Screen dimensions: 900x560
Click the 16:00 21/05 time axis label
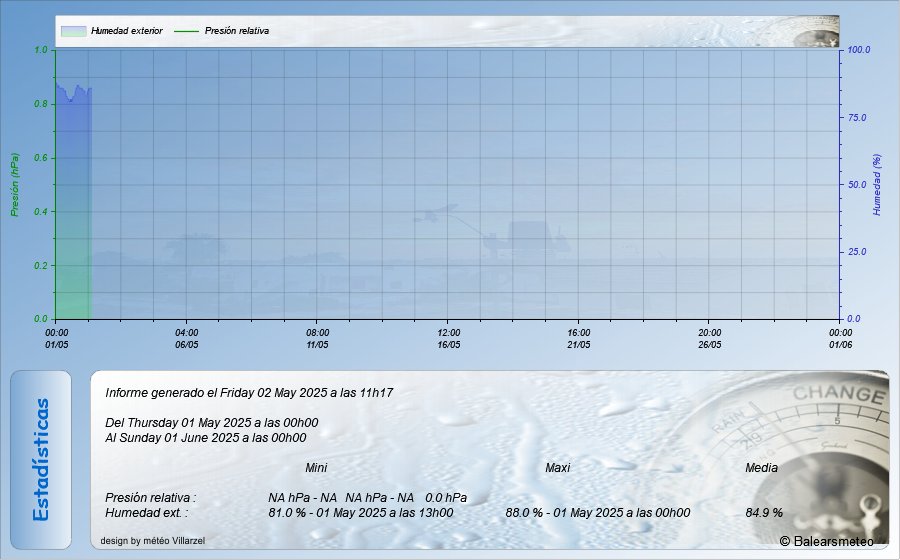[579, 339]
